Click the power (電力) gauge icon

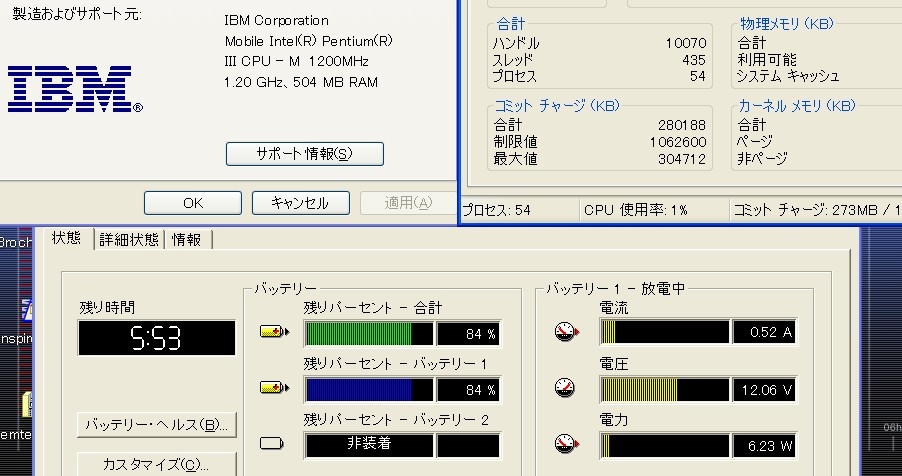tap(567, 444)
